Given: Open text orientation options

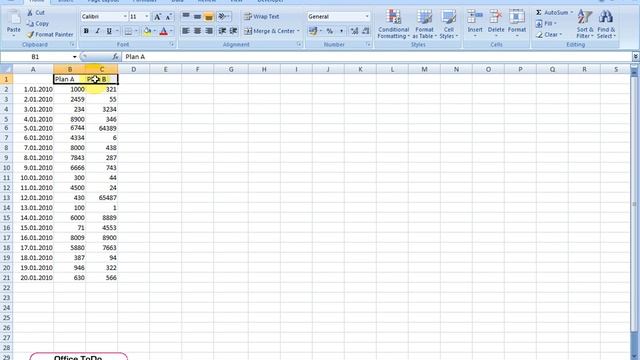Looking at the screenshot, I should point(223,16).
